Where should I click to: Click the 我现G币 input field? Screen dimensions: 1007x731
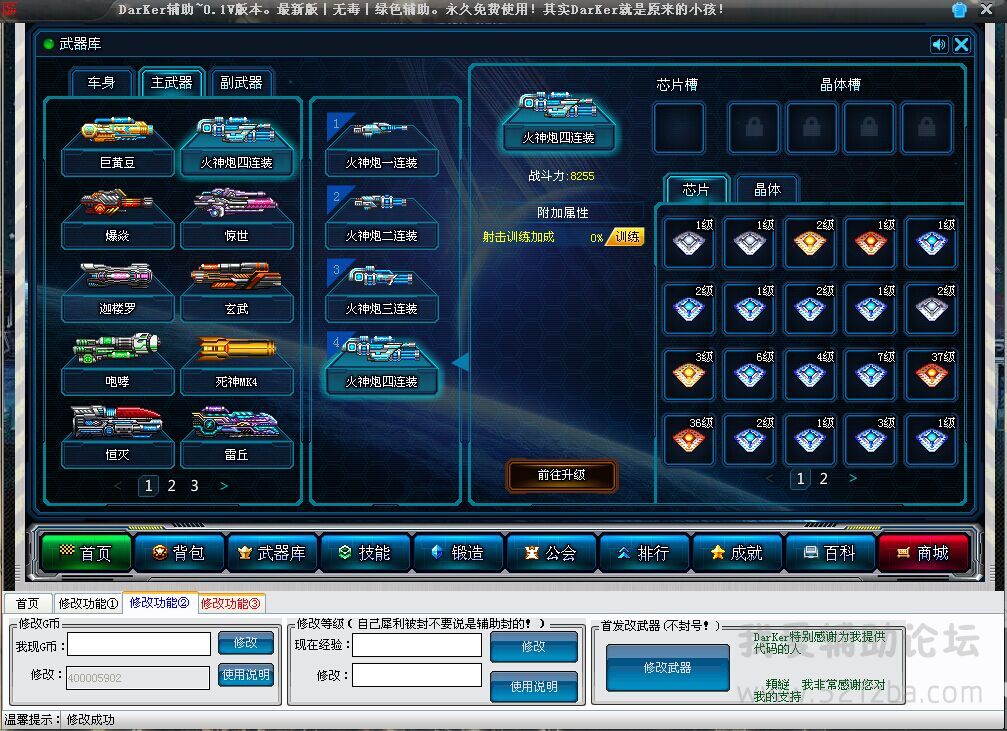(x=139, y=644)
